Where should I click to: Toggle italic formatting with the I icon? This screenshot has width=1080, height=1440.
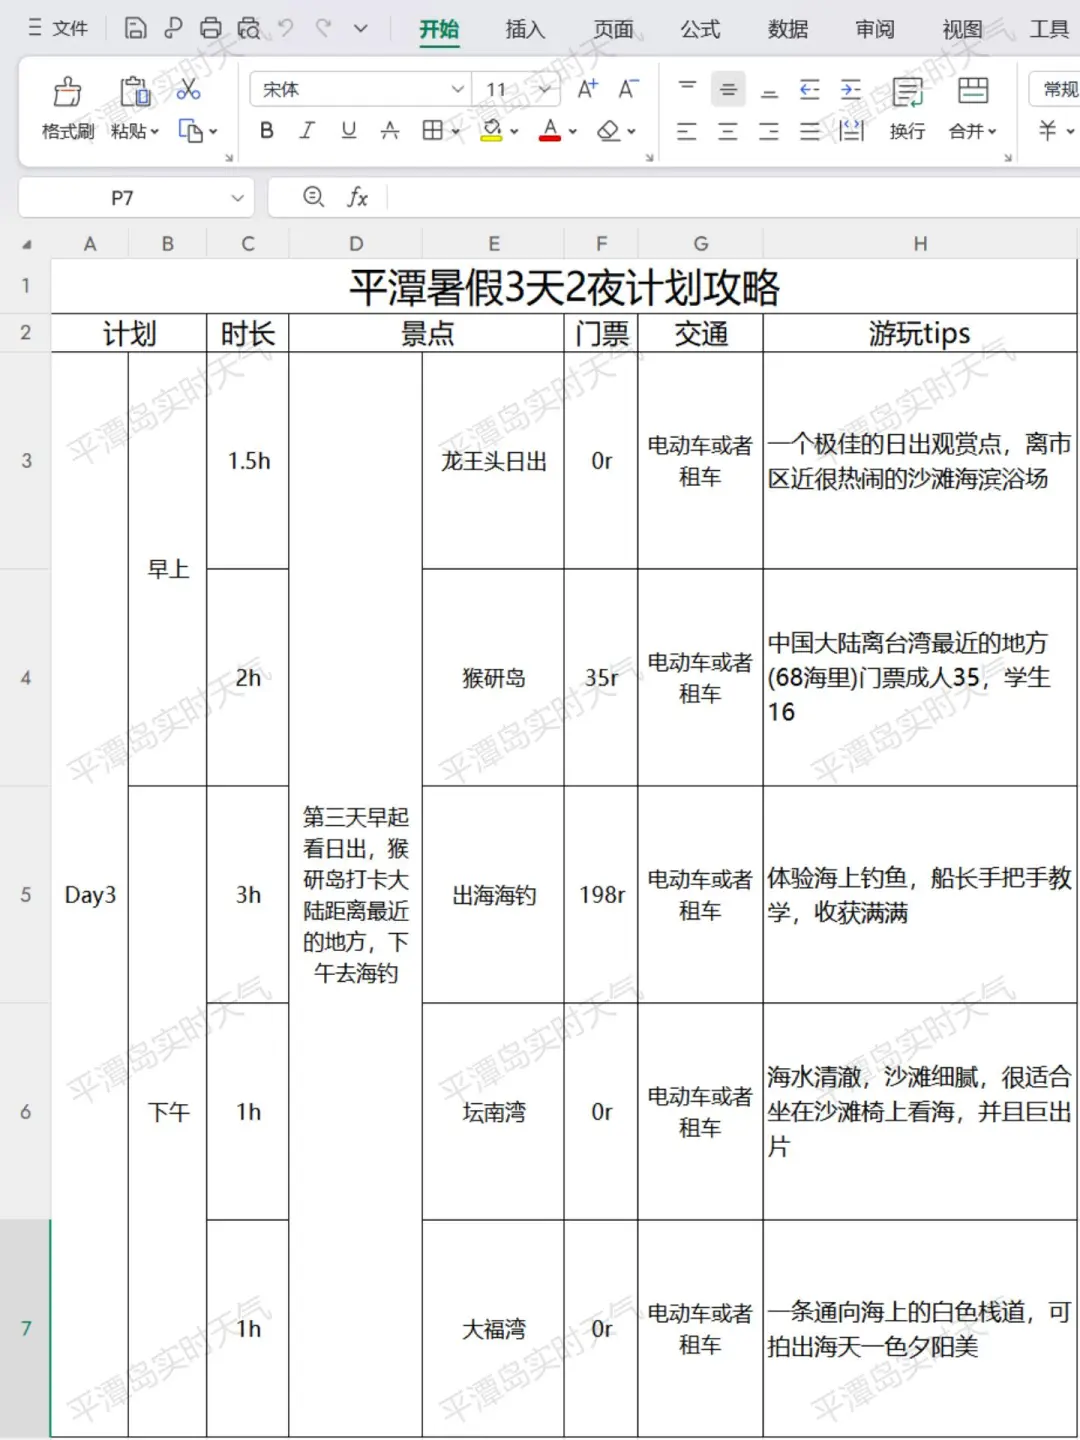click(x=307, y=130)
